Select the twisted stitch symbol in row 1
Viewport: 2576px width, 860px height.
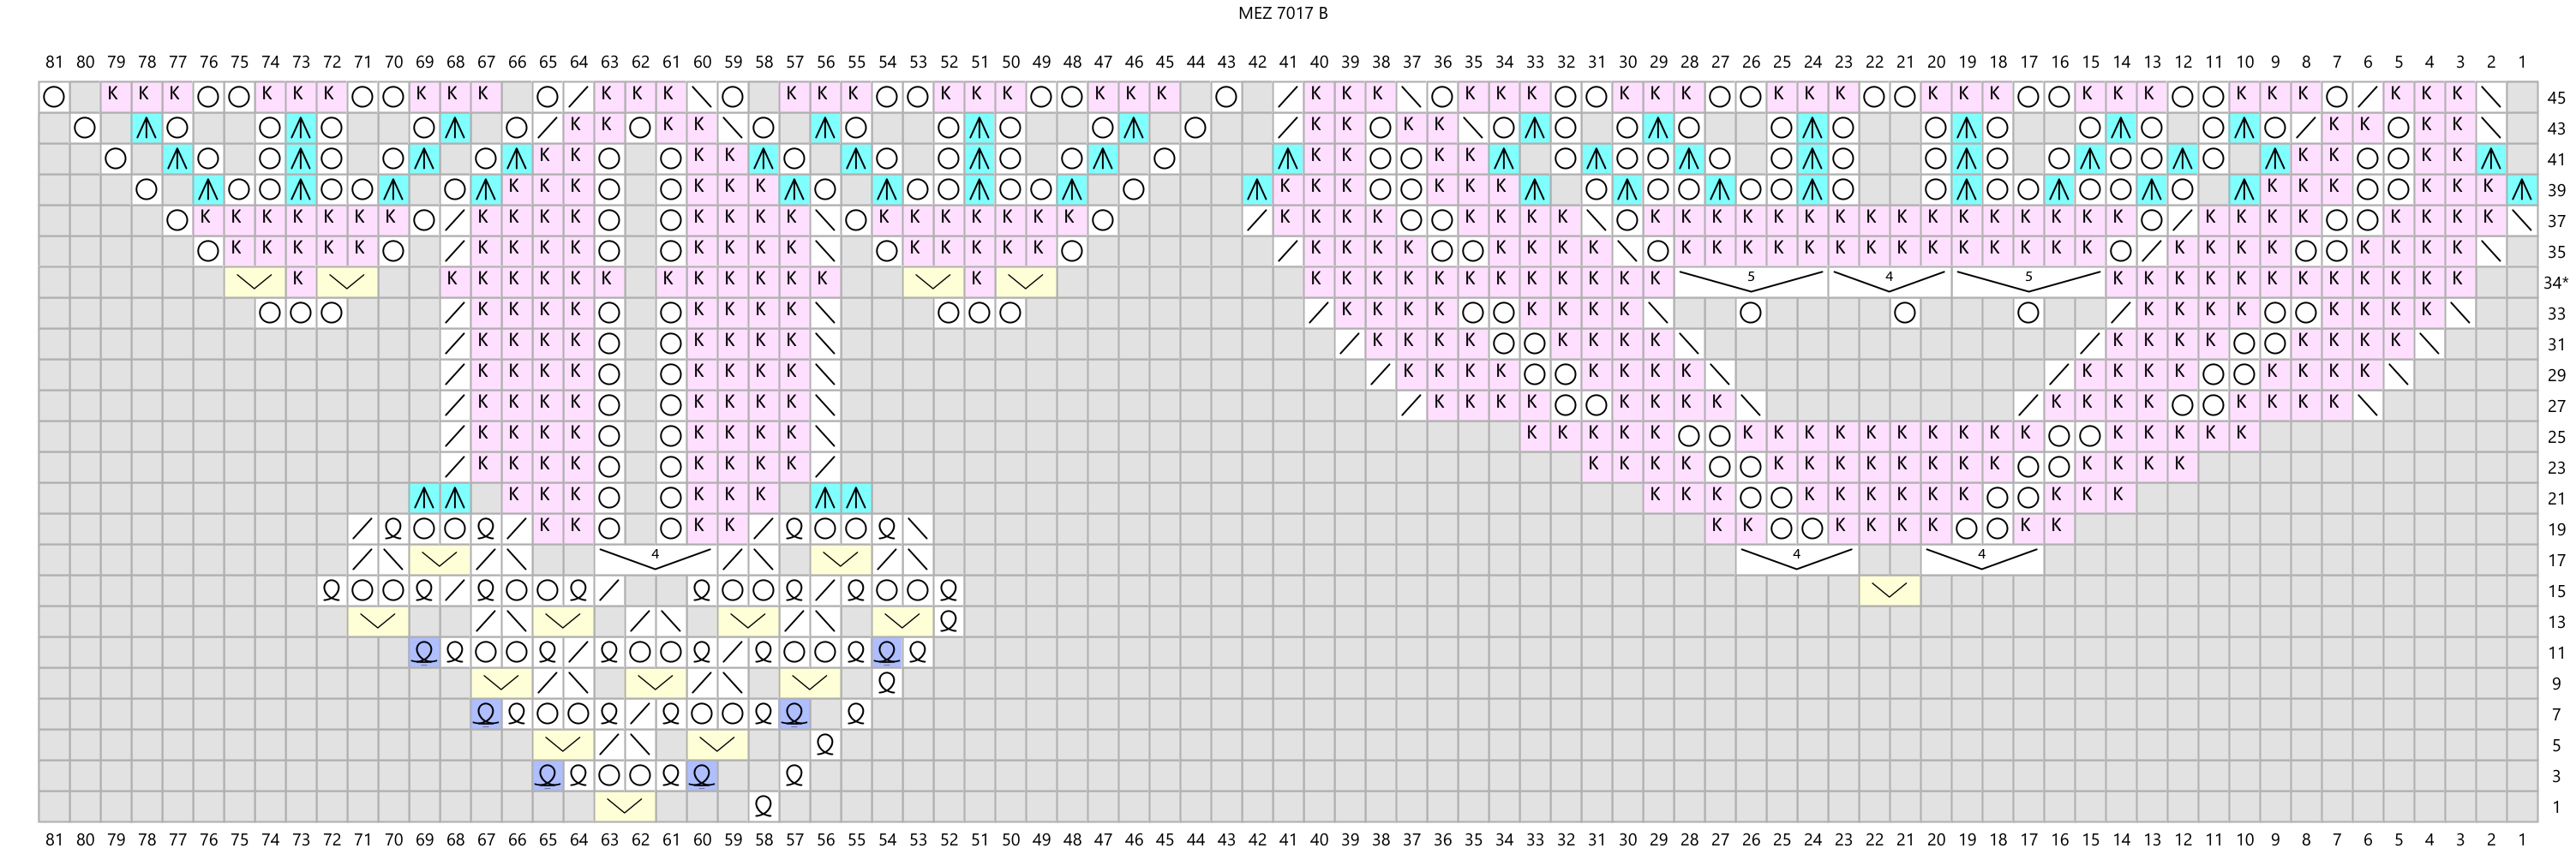tap(763, 806)
